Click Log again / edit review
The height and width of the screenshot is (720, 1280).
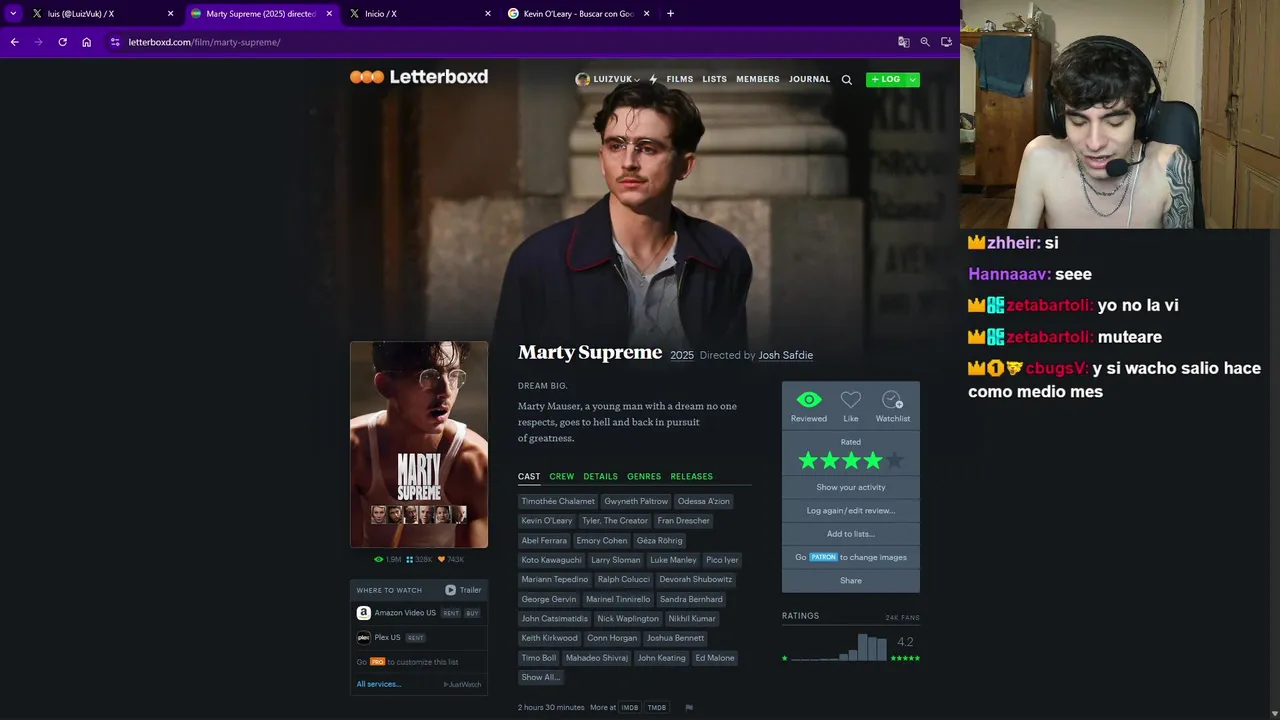pyautogui.click(x=851, y=510)
